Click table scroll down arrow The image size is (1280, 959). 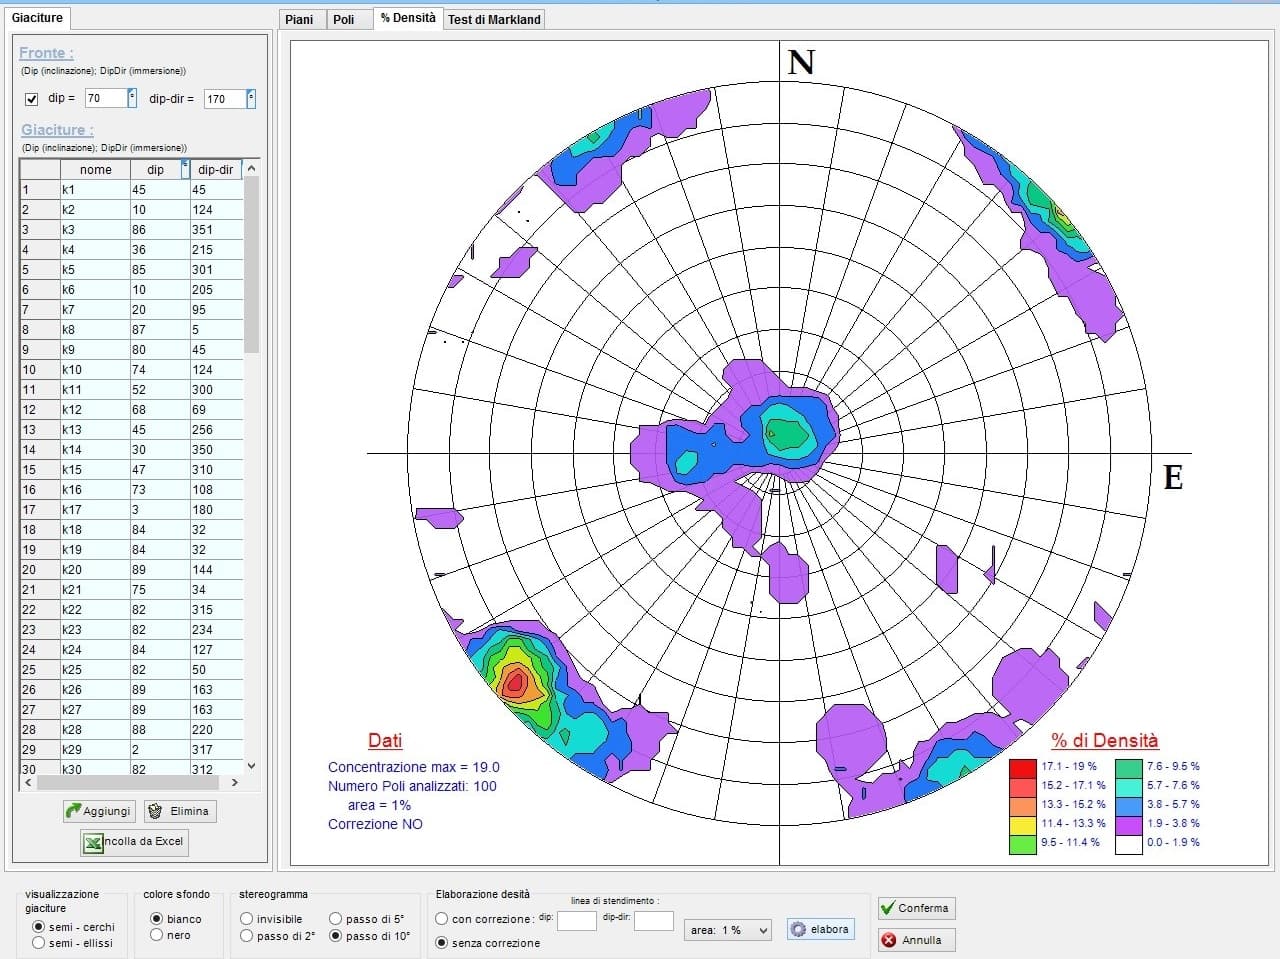(x=251, y=766)
